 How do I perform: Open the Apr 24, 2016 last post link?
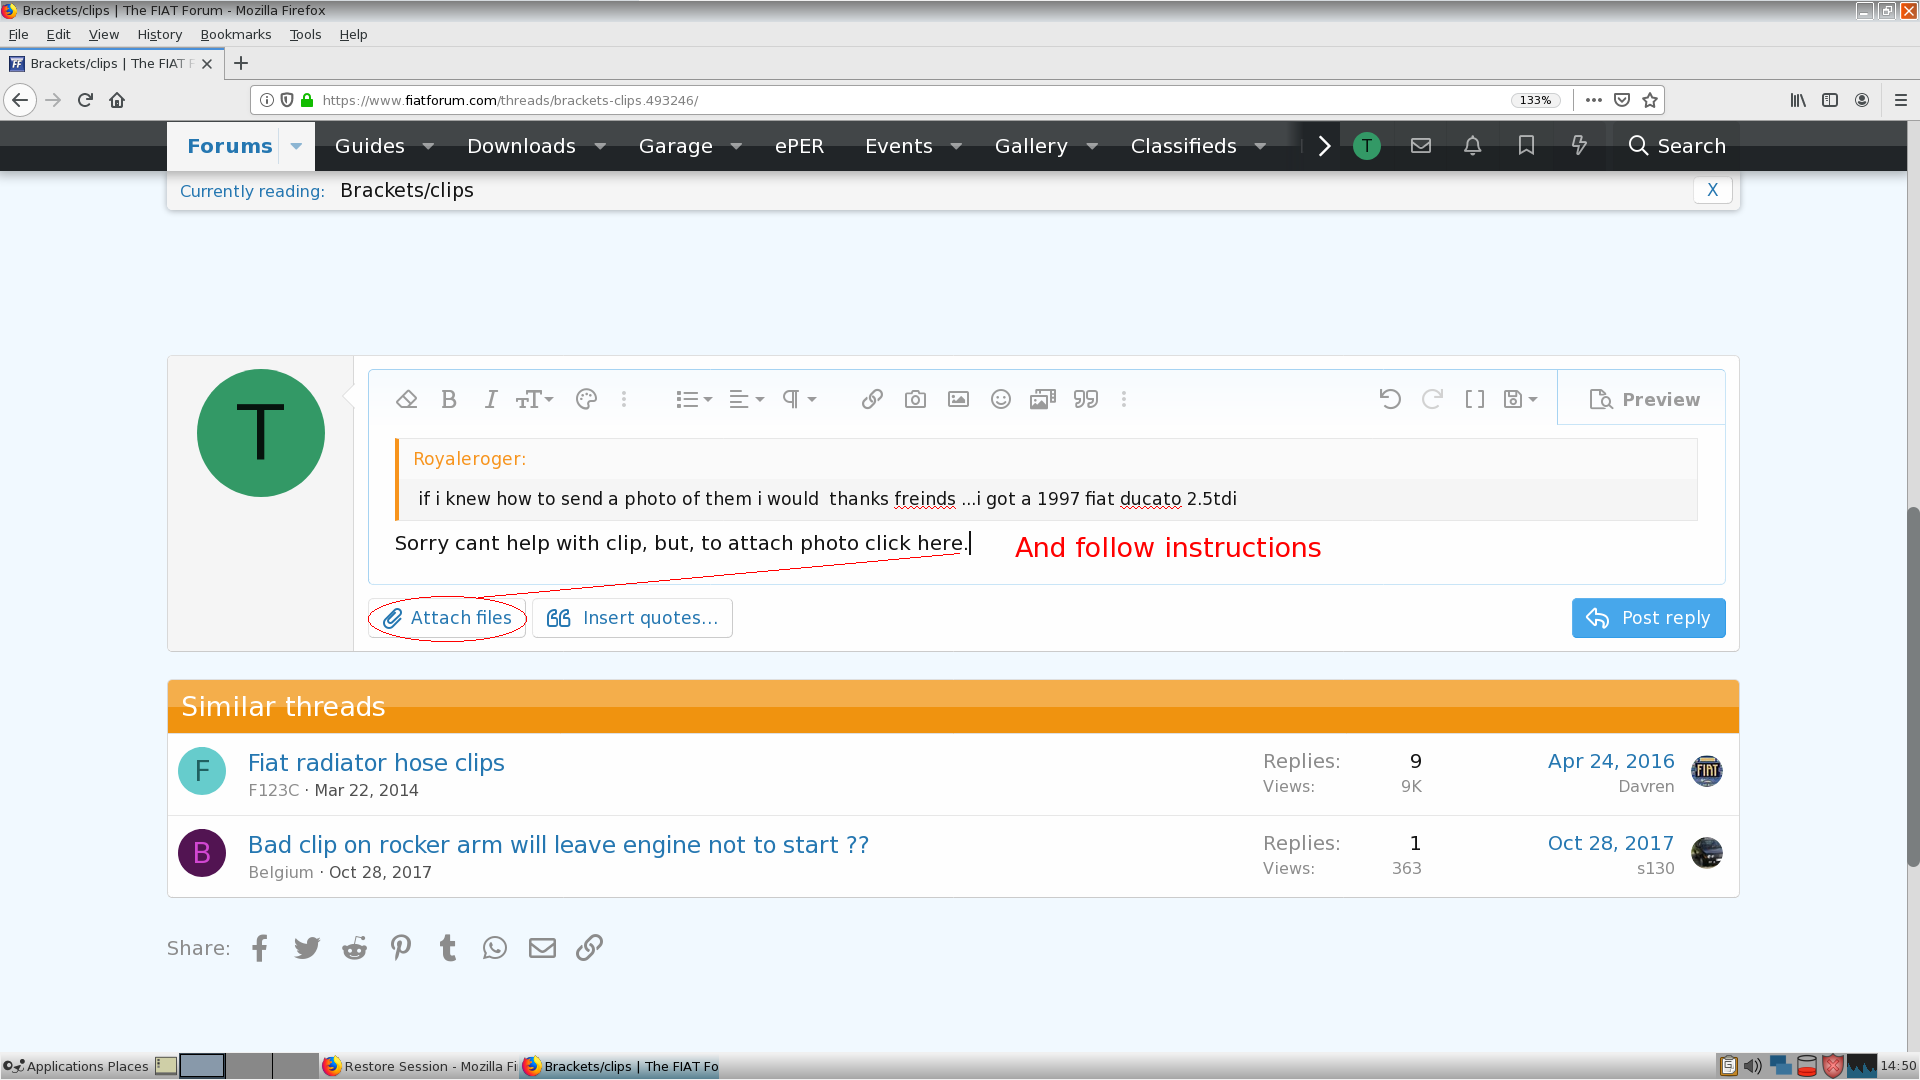tap(1611, 761)
